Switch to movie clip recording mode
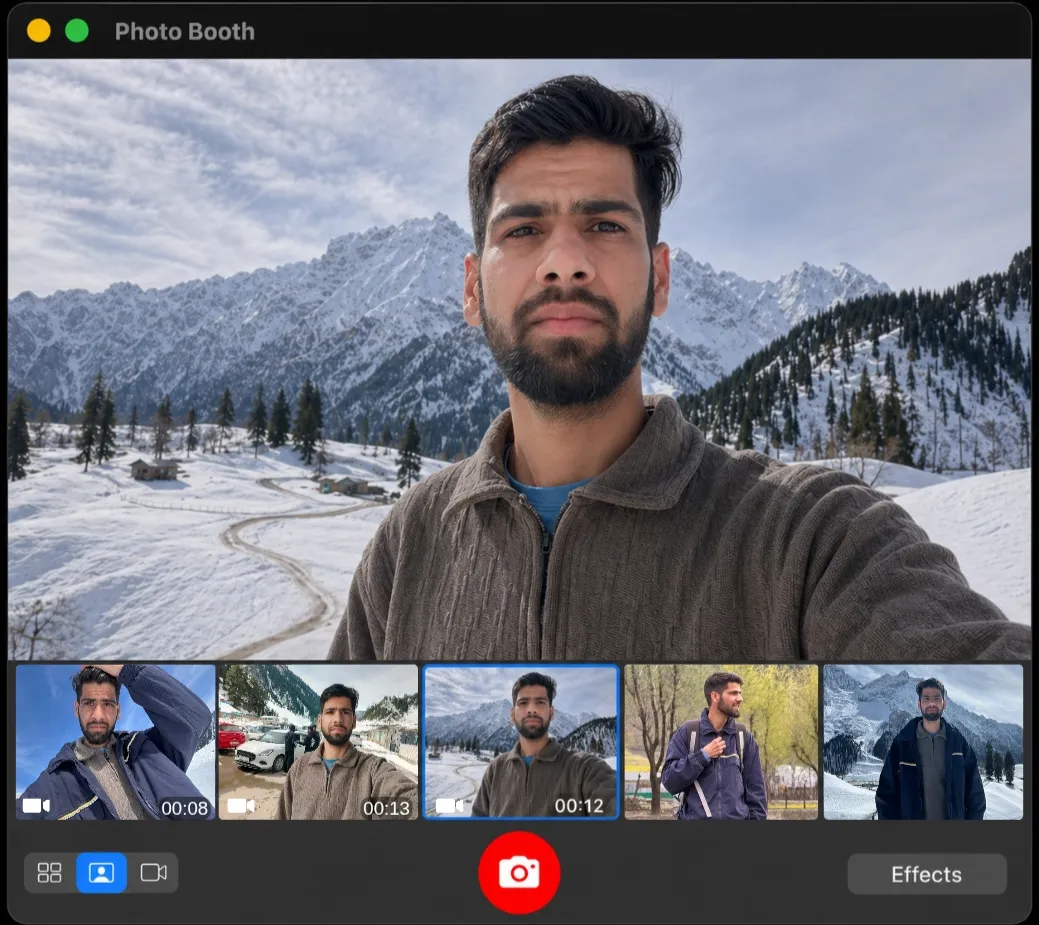1039x925 pixels. (153, 873)
